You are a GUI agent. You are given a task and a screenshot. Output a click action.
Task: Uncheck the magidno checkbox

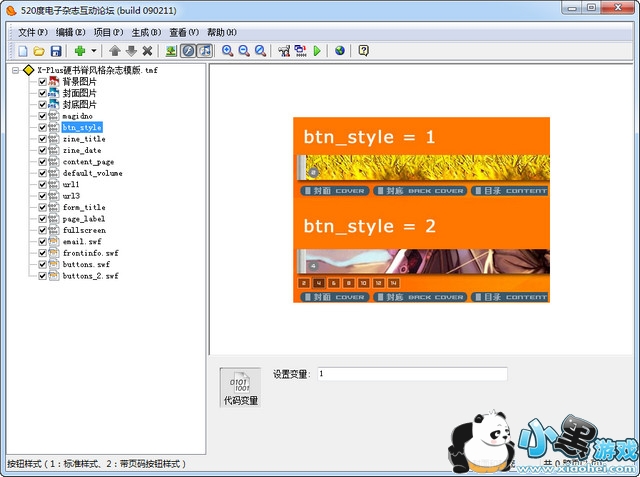tap(43, 117)
